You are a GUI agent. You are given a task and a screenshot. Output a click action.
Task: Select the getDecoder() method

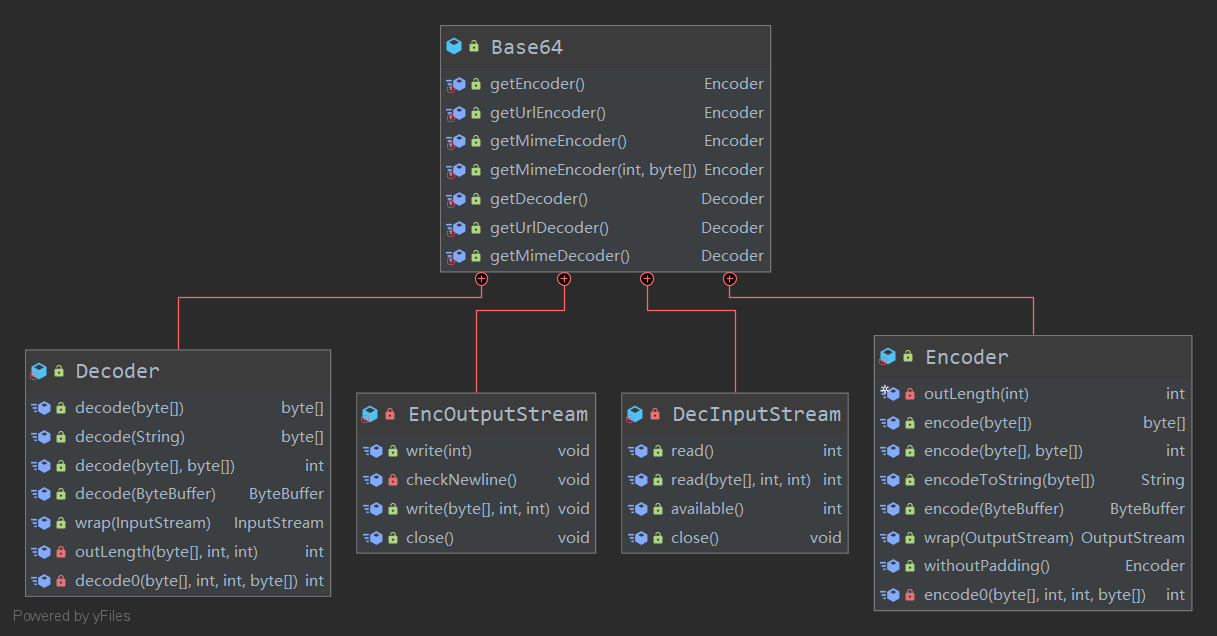click(539, 199)
